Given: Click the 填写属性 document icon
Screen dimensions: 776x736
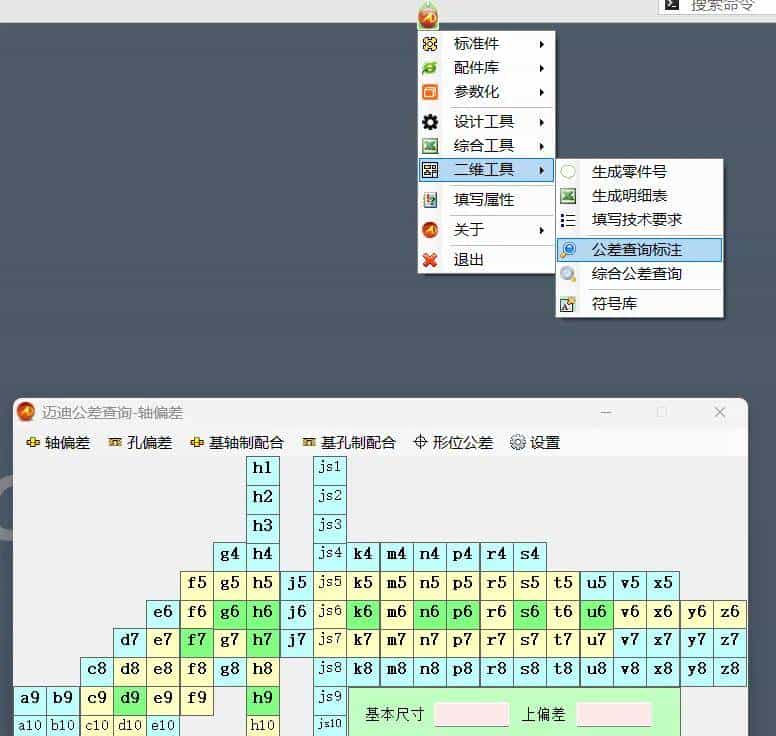Looking at the screenshot, I should click(430, 200).
